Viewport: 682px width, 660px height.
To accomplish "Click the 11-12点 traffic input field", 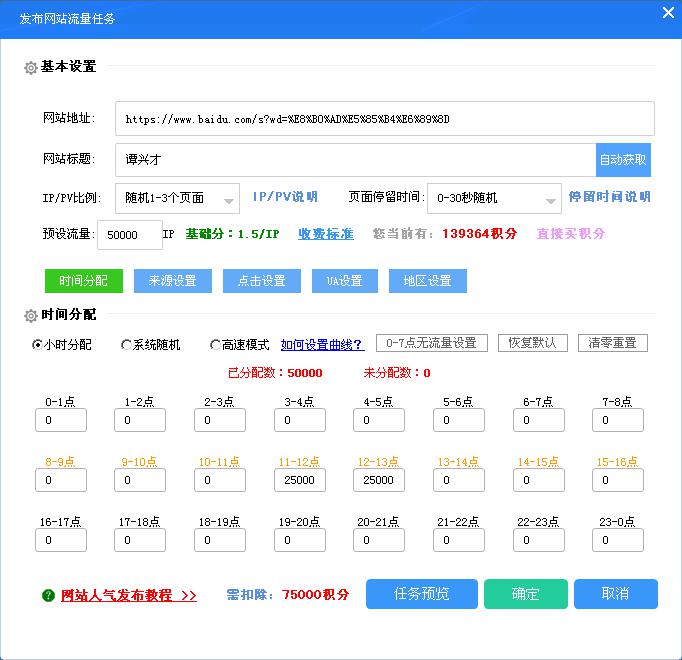I will point(299,480).
